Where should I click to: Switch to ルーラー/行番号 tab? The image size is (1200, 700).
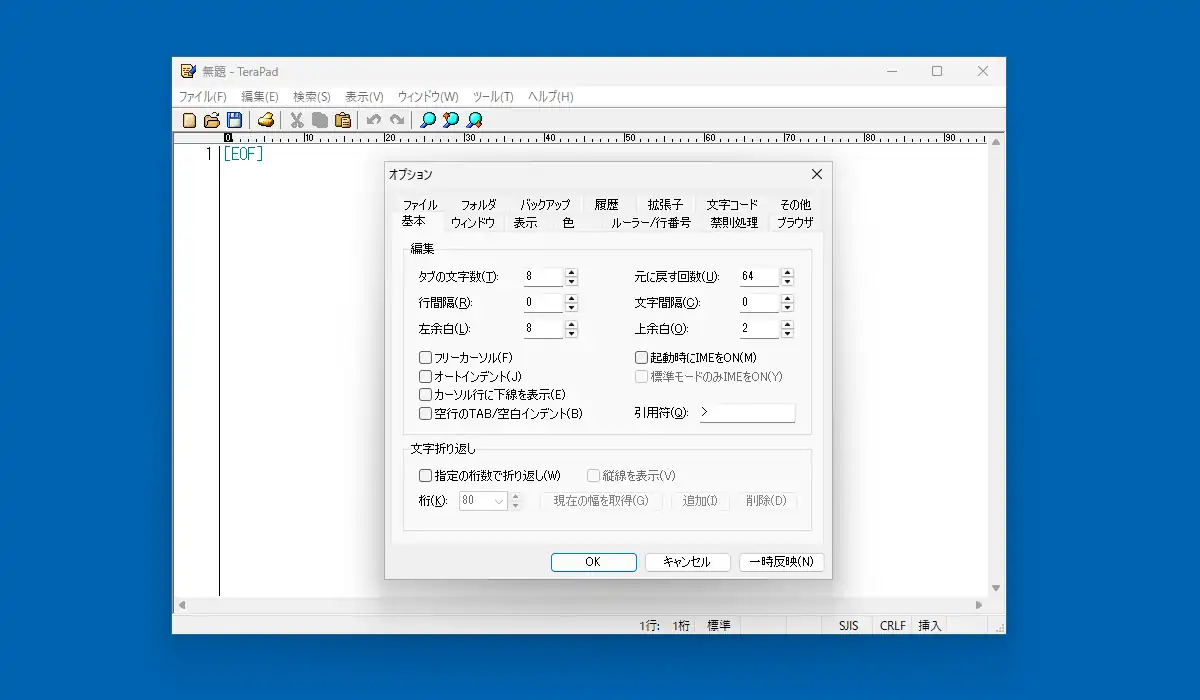click(x=651, y=223)
